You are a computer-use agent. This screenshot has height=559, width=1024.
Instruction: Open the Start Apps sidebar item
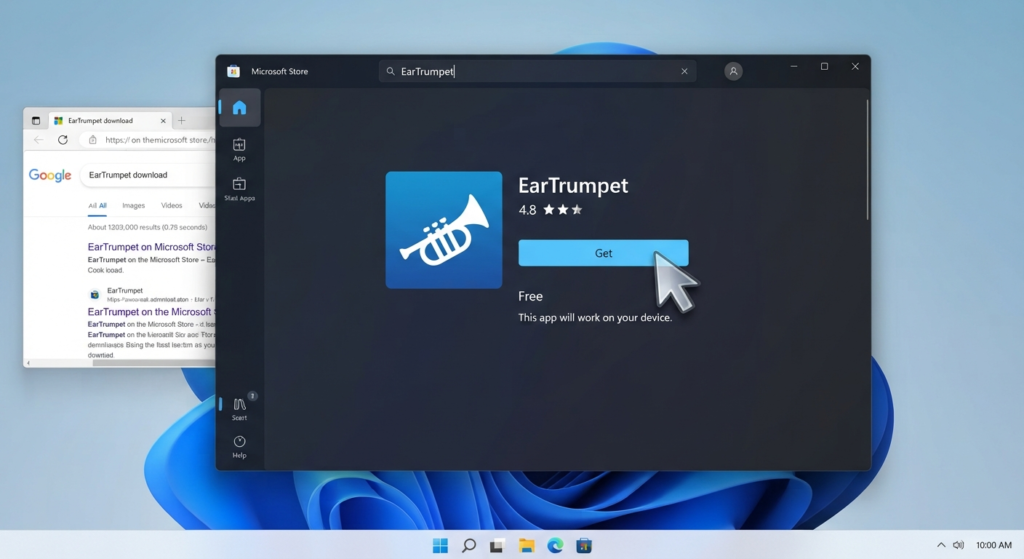pos(240,189)
